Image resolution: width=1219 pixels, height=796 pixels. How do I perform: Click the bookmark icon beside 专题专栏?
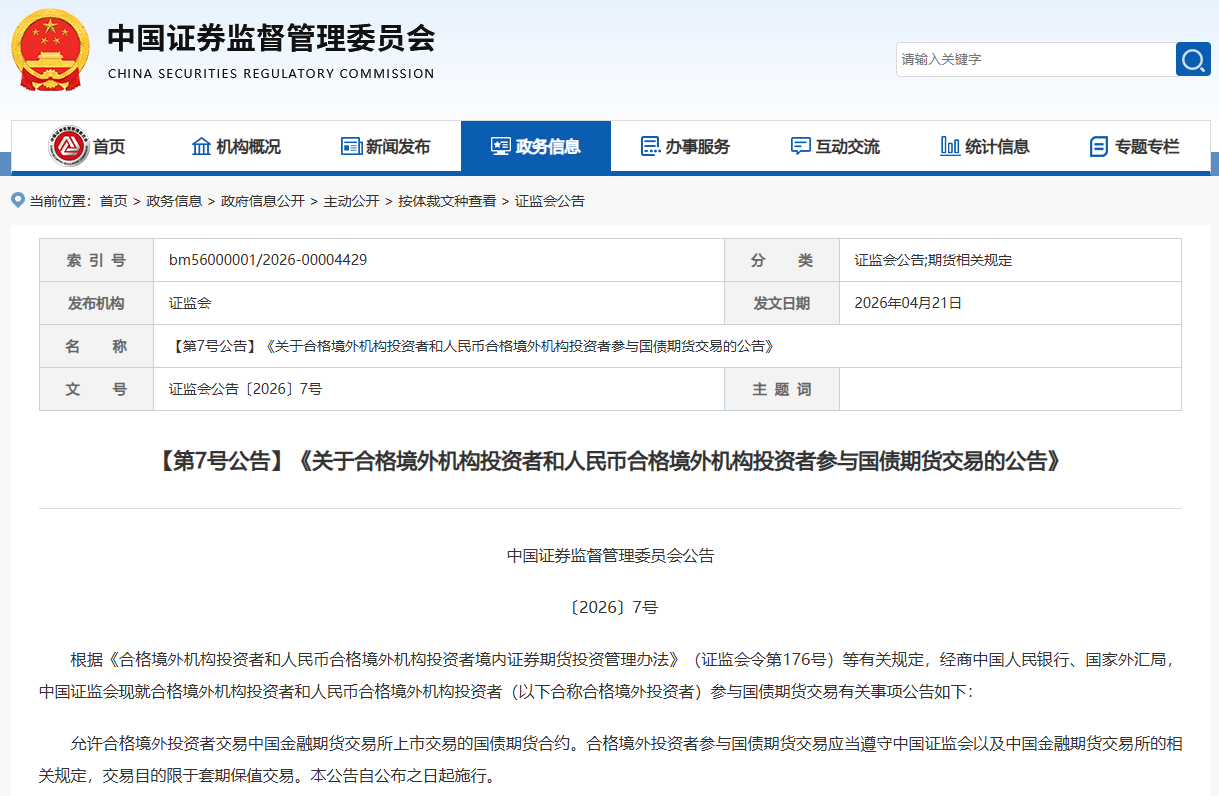[1097, 146]
